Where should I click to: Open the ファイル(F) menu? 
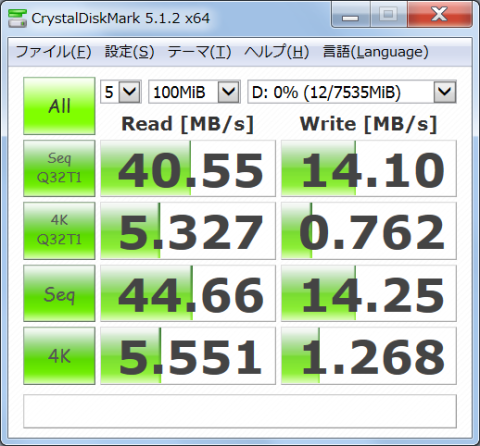click(x=53, y=52)
